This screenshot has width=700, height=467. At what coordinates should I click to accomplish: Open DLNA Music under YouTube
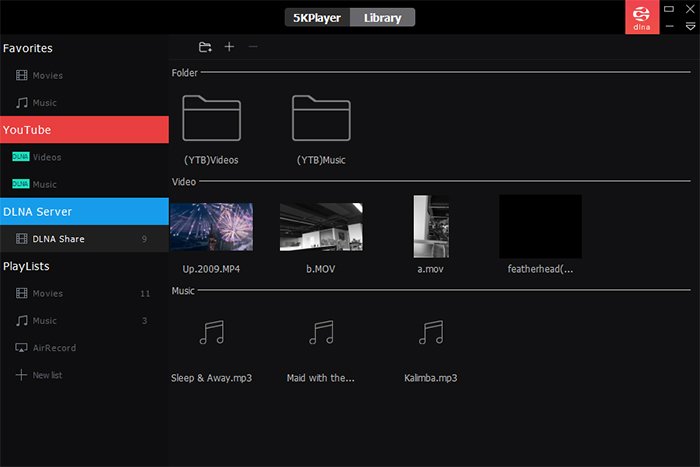click(x=84, y=184)
